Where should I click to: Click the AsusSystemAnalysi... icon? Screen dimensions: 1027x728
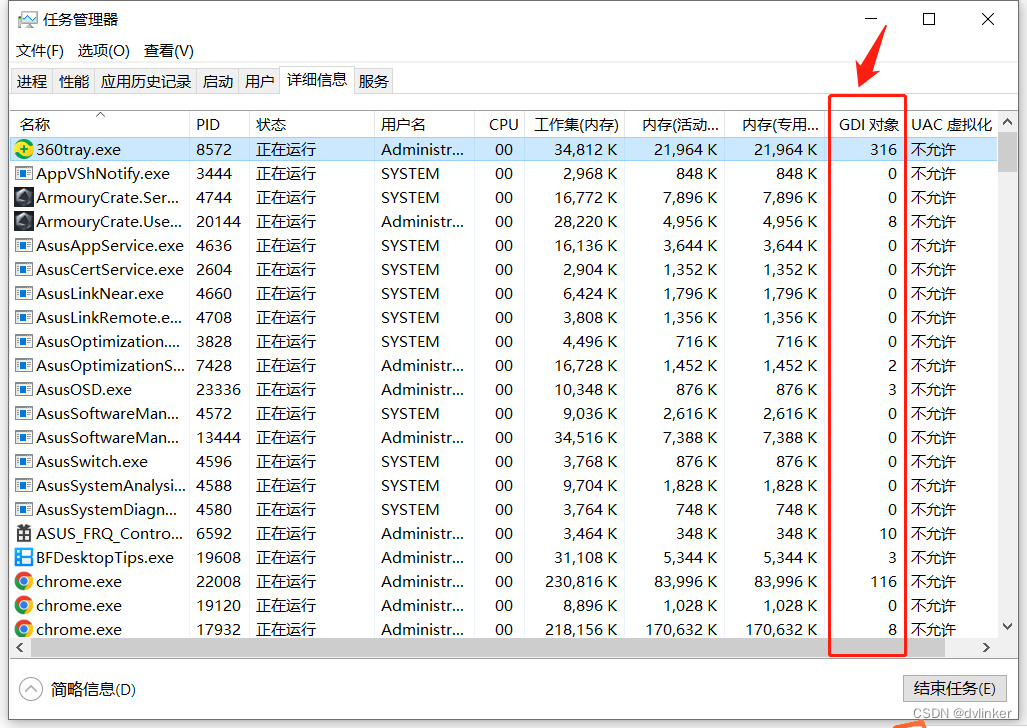[24, 486]
